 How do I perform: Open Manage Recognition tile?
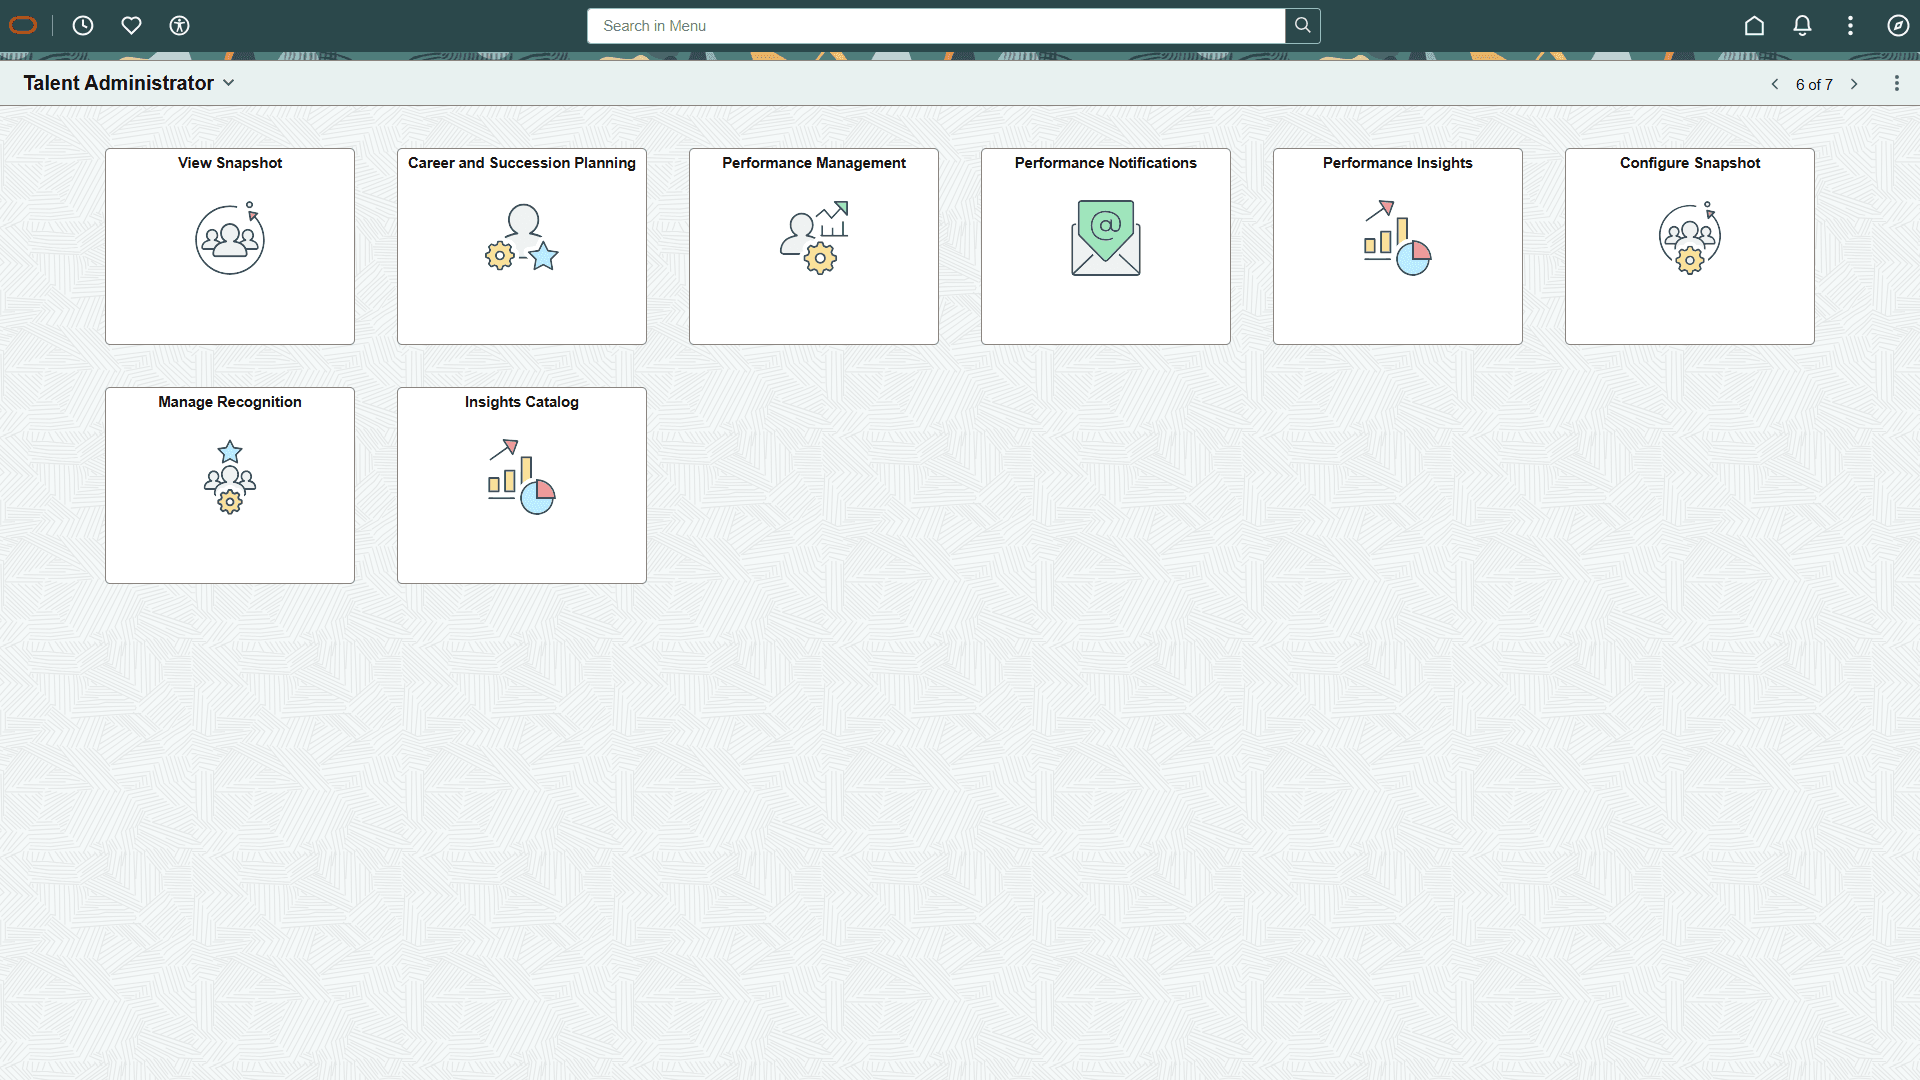click(230, 485)
